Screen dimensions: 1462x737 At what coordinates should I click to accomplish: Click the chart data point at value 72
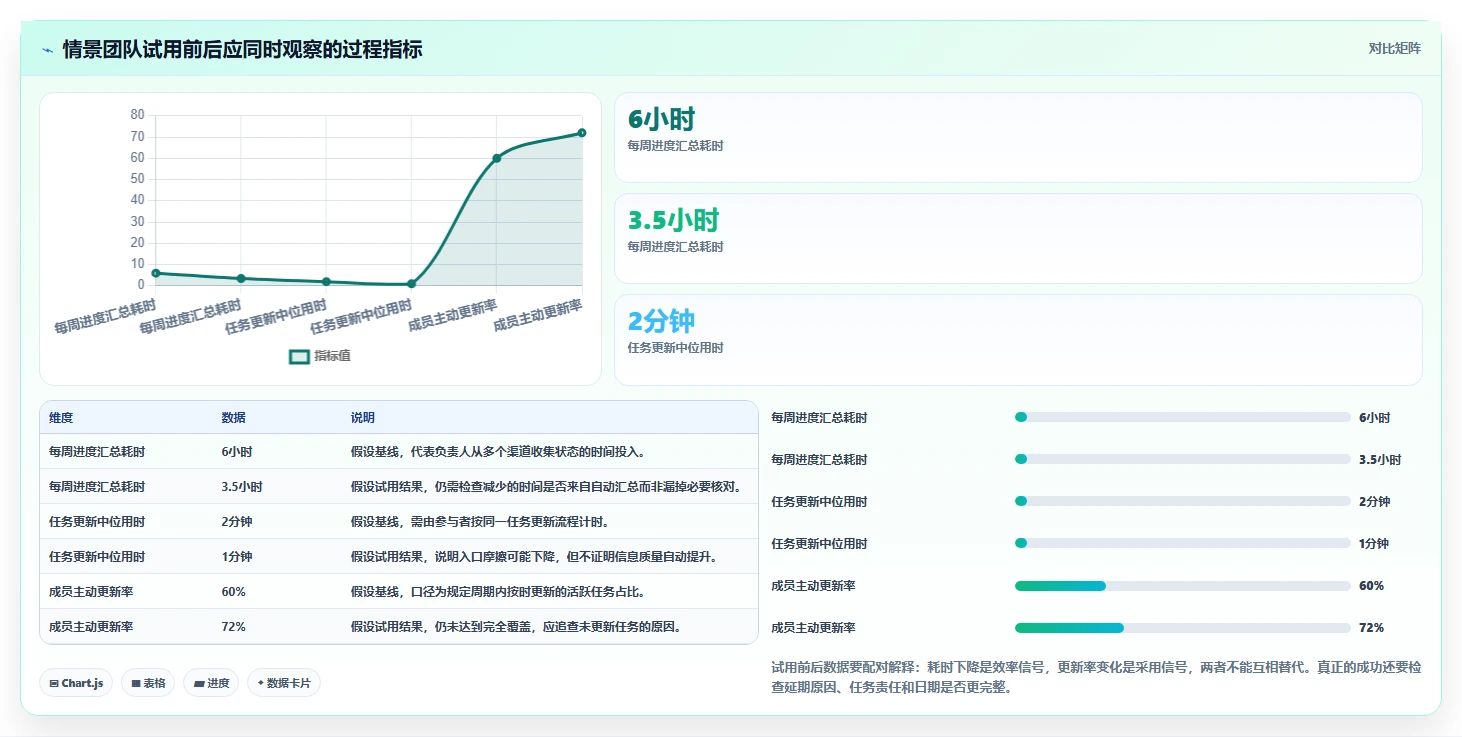(582, 132)
